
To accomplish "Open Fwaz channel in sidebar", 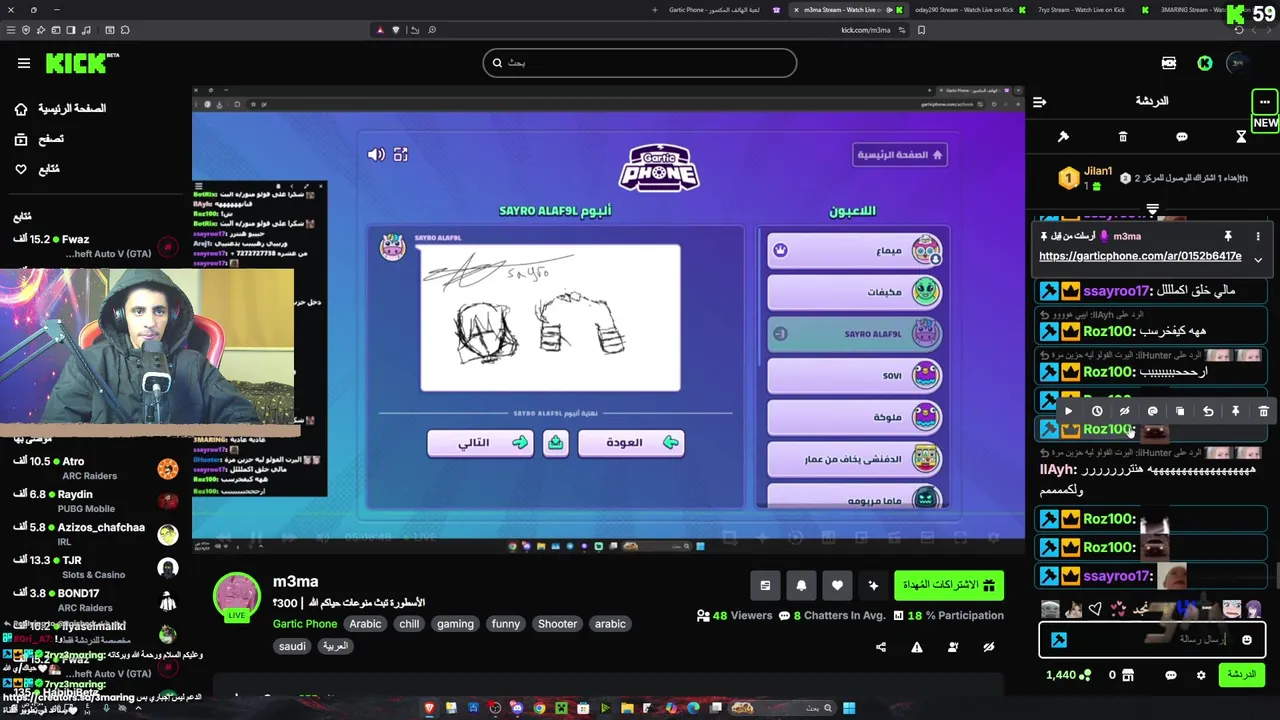I will pos(95,246).
